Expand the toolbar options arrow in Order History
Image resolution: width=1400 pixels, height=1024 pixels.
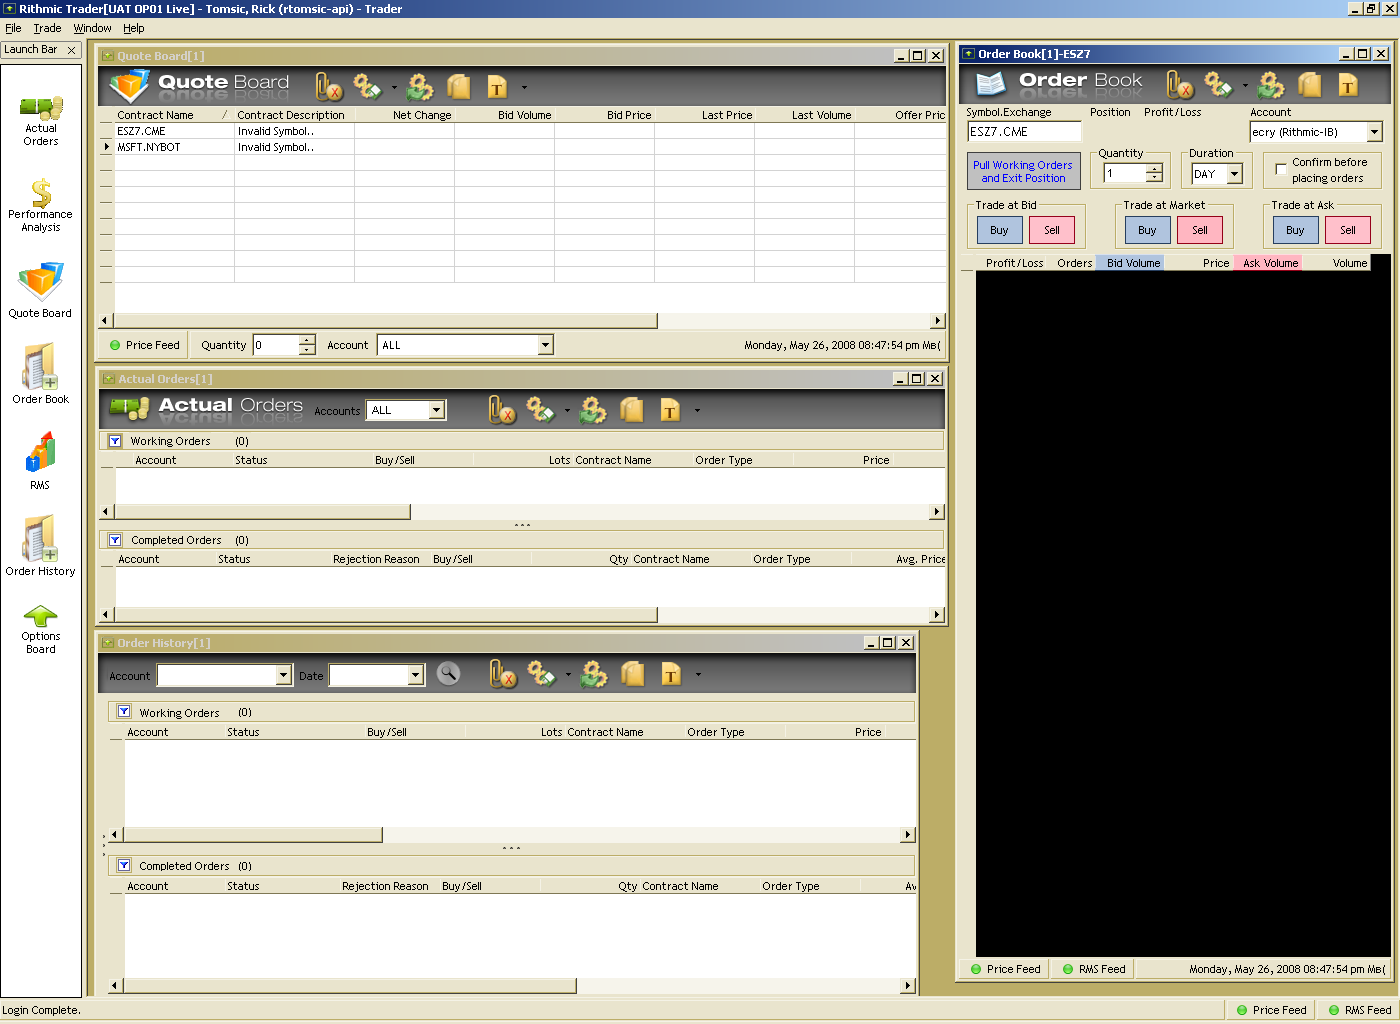(698, 675)
